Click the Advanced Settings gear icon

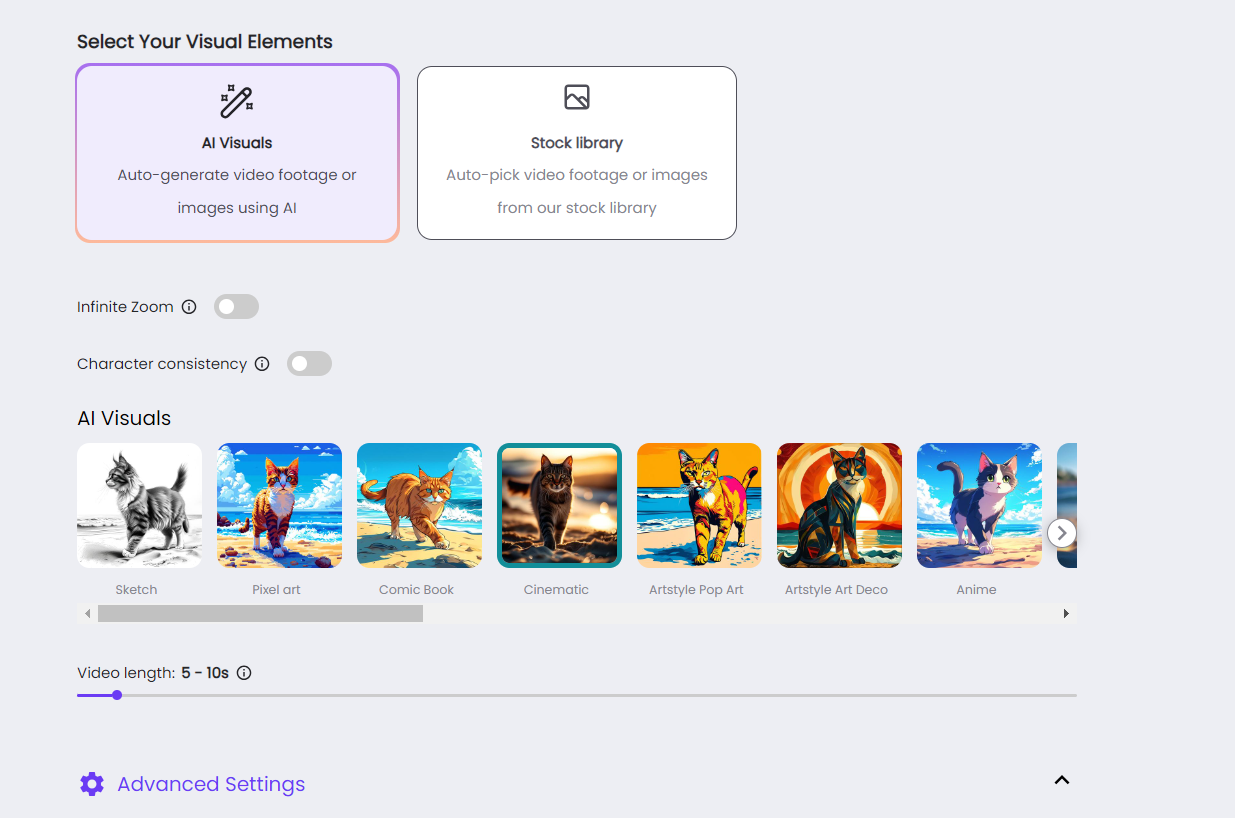coord(92,784)
